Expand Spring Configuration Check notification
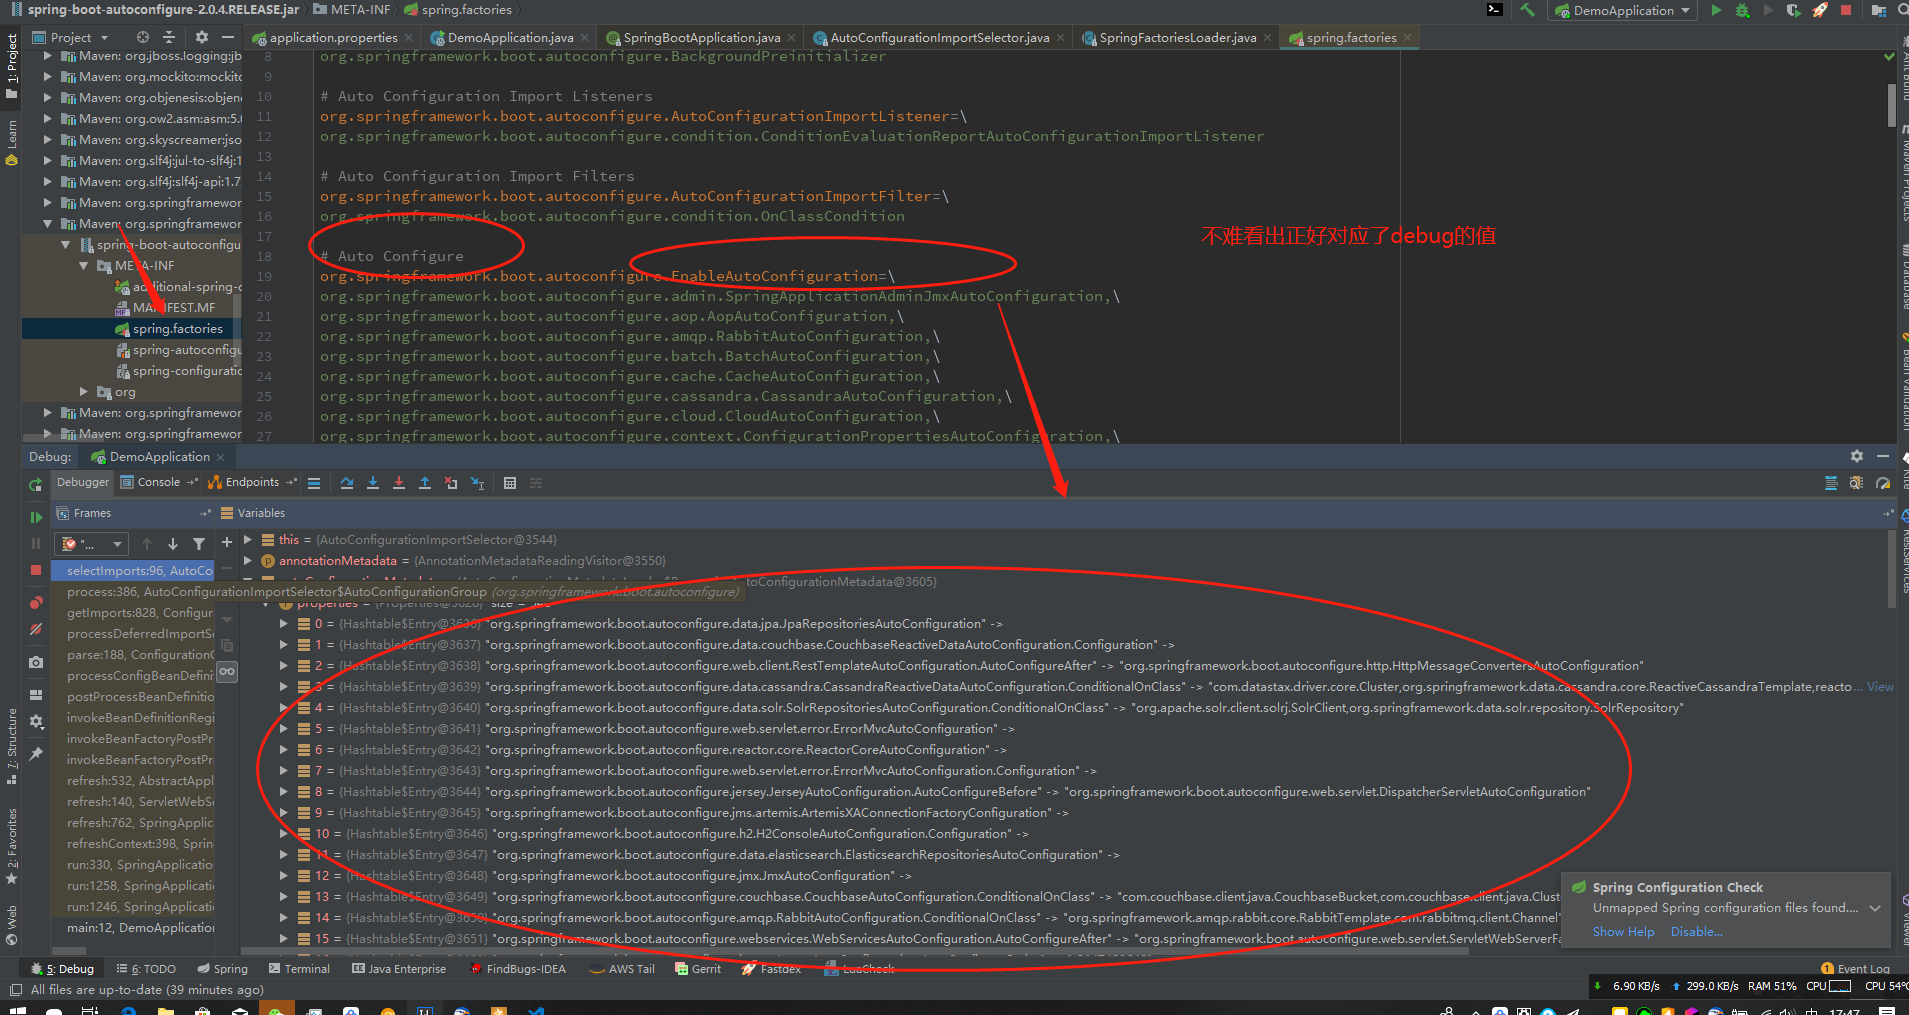1909x1015 pixels. click(1875, 908)
